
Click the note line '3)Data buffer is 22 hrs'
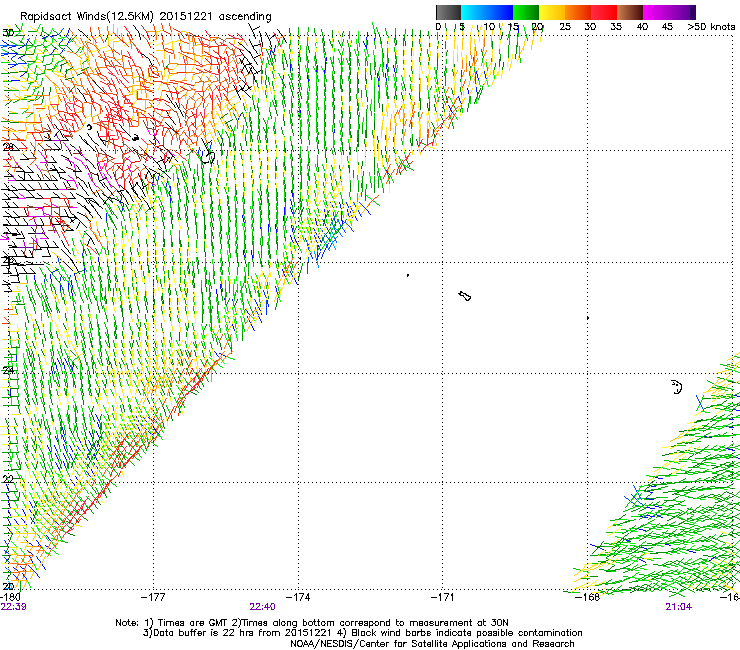coord(362,633)
